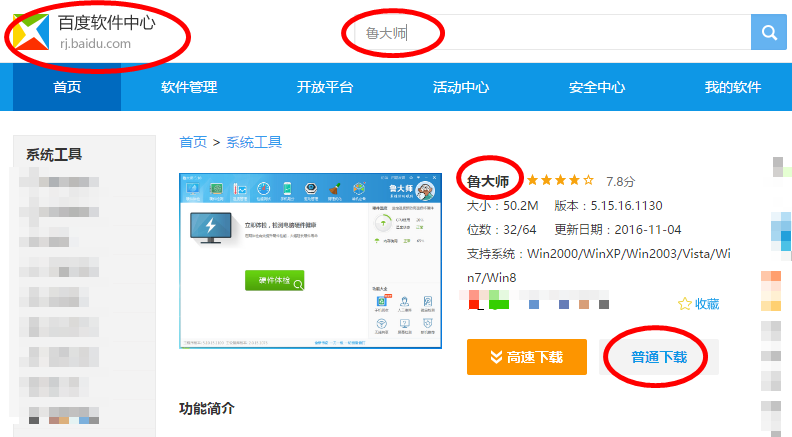Click the magnifier search button
Screen dimensions: 792x437
tap(769, 32)
